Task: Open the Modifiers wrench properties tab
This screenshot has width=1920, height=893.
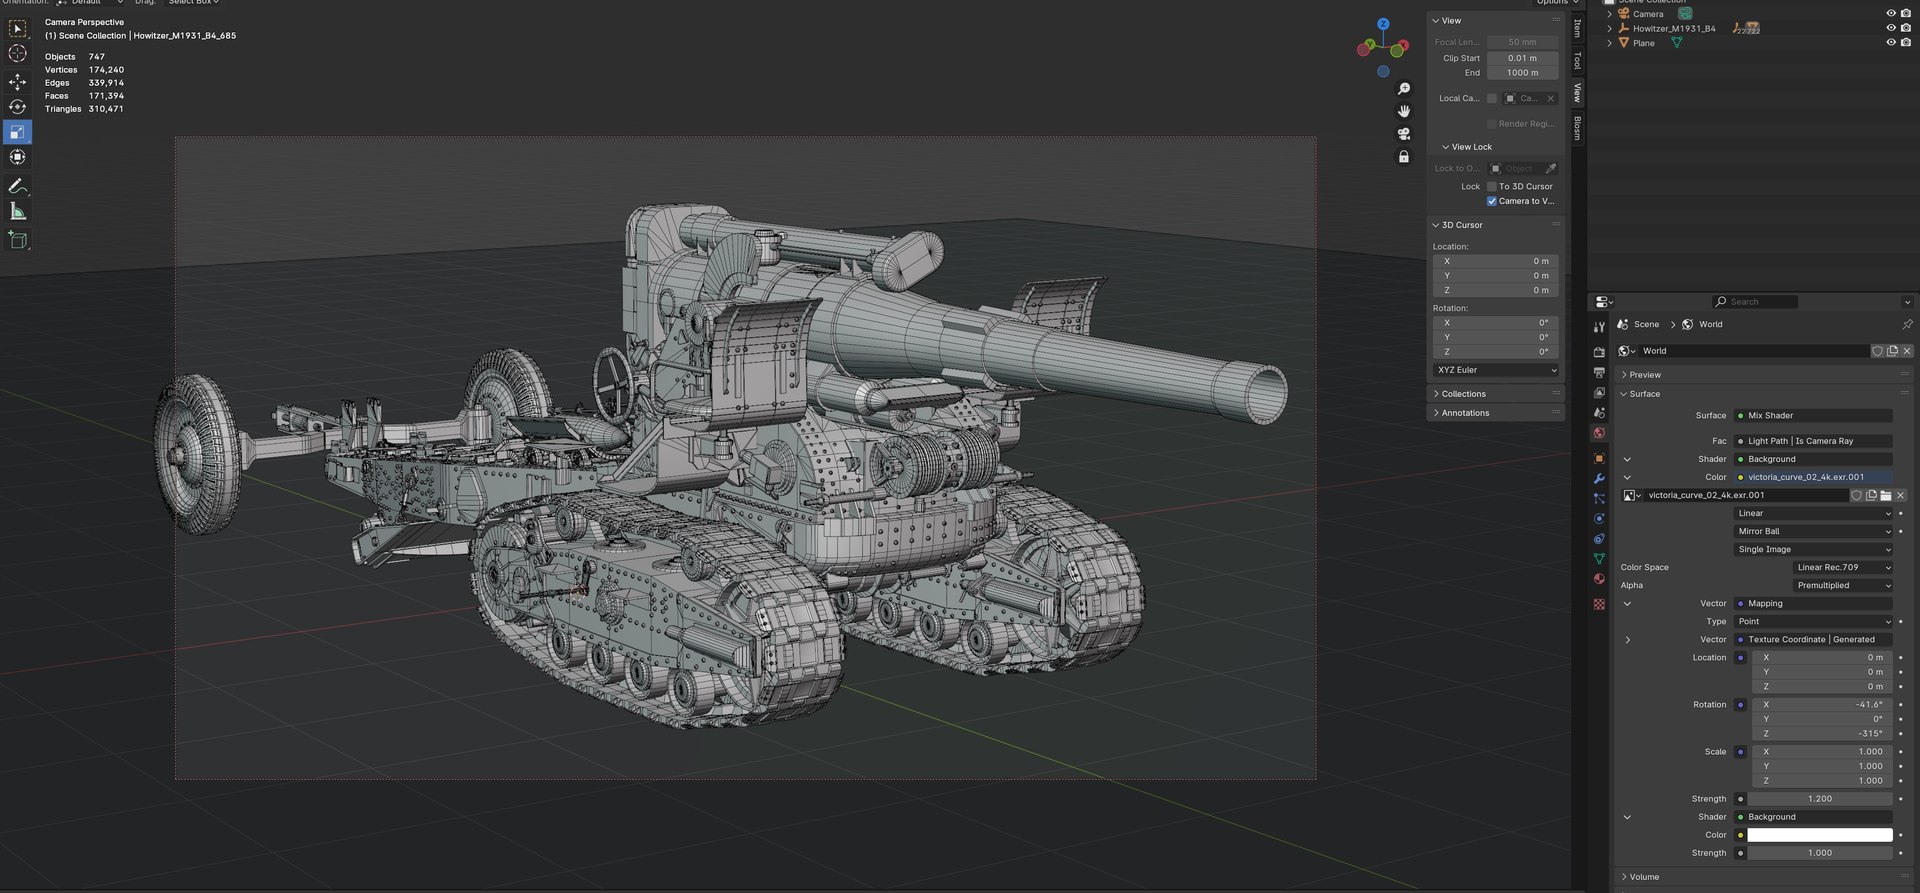Action: 1599,478
